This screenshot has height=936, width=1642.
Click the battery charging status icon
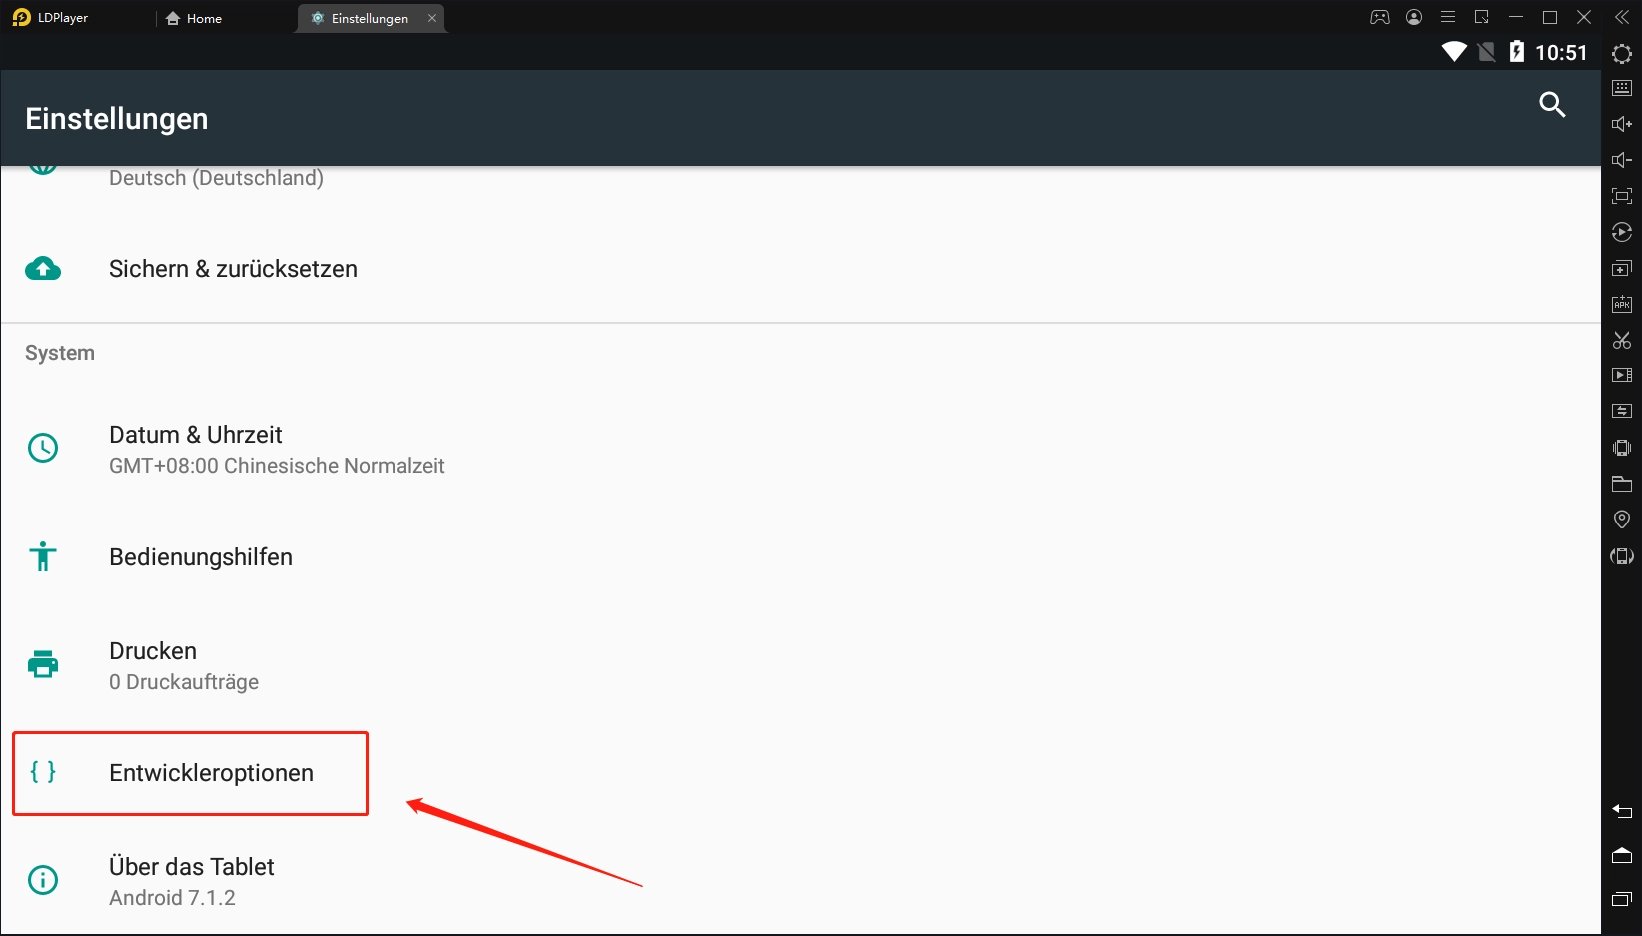coord(1517,52)
